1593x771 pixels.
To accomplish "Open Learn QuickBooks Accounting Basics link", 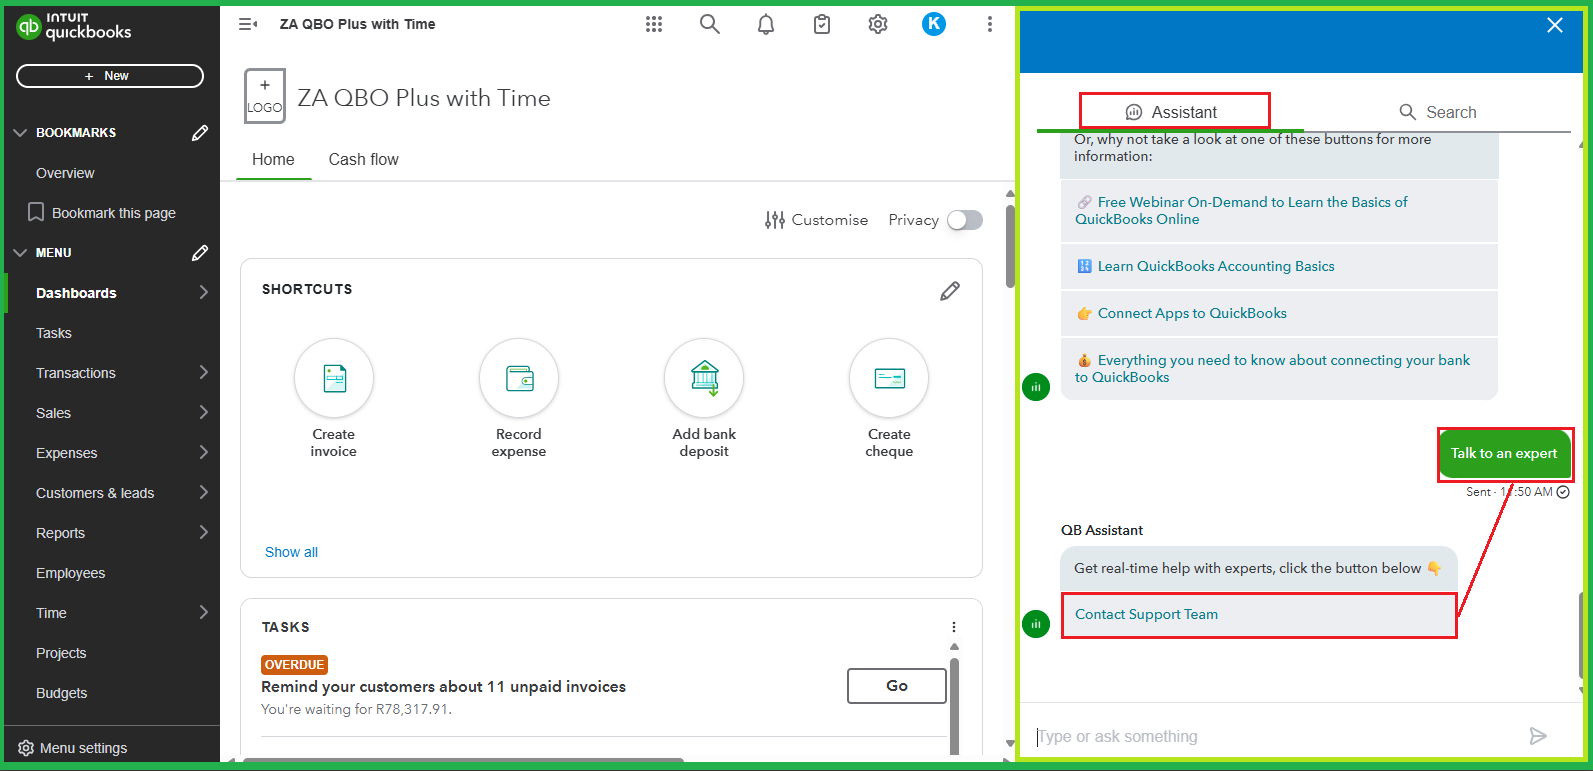I will 1279,266.
